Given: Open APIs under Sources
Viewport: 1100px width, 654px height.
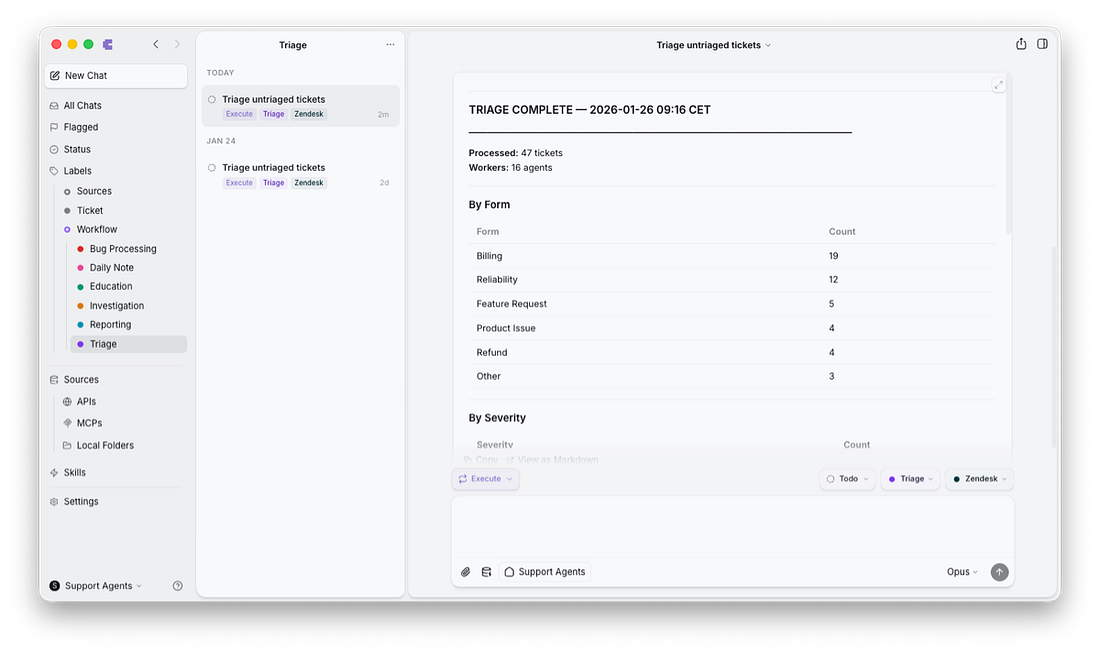Looking at the screenshot, I should coord(86,401).
